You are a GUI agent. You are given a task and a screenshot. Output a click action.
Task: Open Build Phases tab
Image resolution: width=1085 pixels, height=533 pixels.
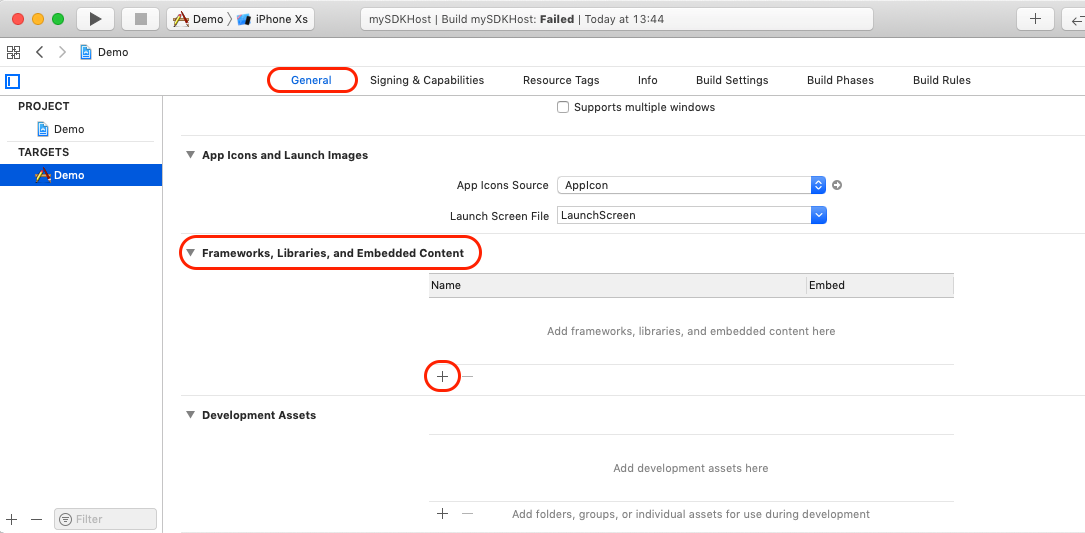840,80
